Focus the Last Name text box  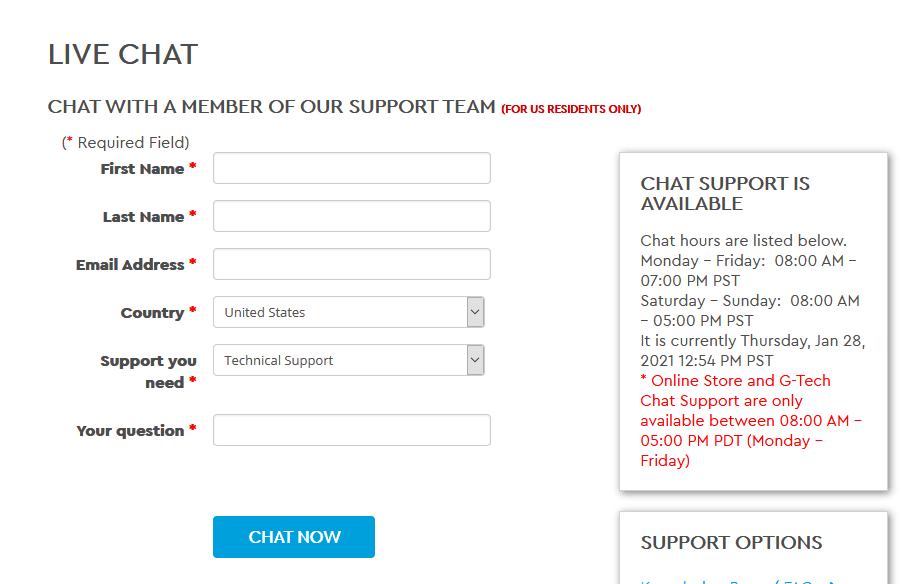(x=351, y=216)
